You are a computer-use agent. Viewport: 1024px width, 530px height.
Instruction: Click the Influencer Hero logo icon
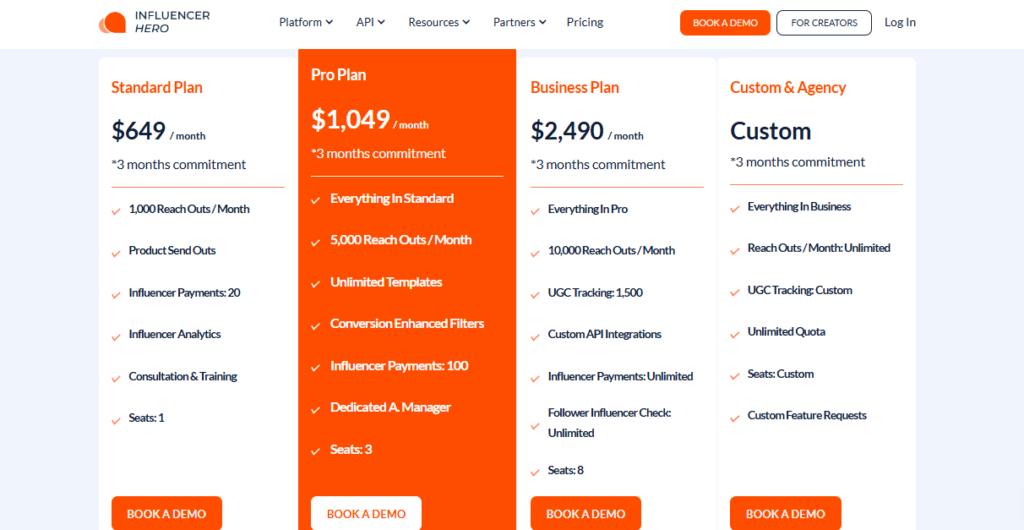[112, 22]
